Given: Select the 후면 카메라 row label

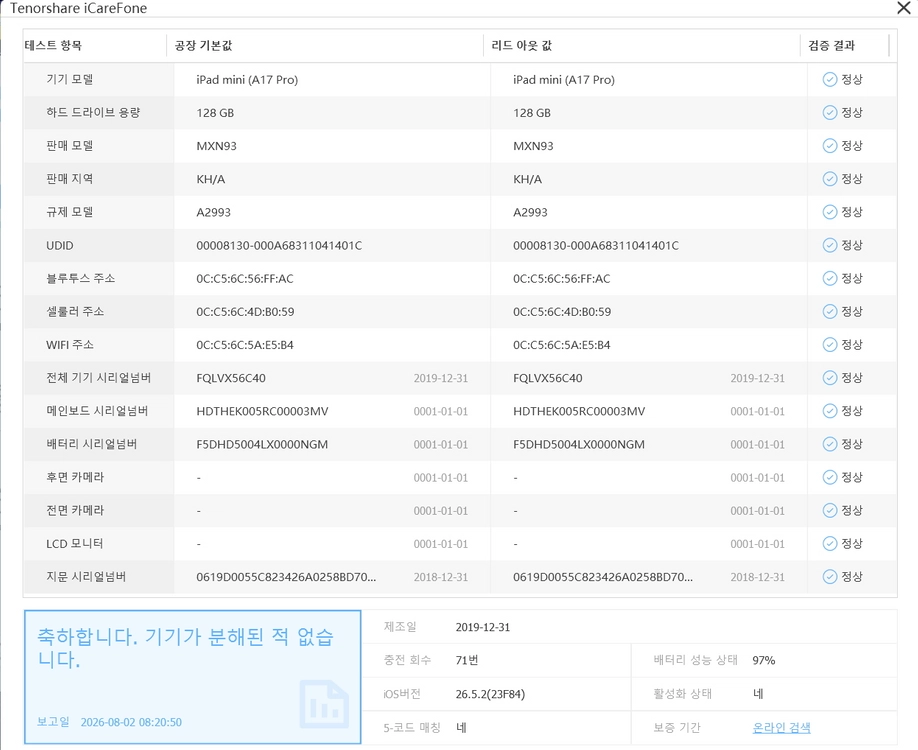Looking at the screenshot, I should [75, 477].
